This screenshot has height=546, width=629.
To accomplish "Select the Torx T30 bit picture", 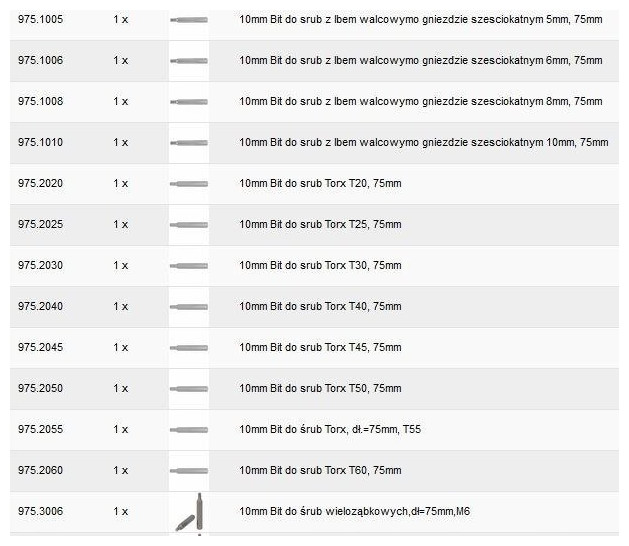I will tap(189, 266).
